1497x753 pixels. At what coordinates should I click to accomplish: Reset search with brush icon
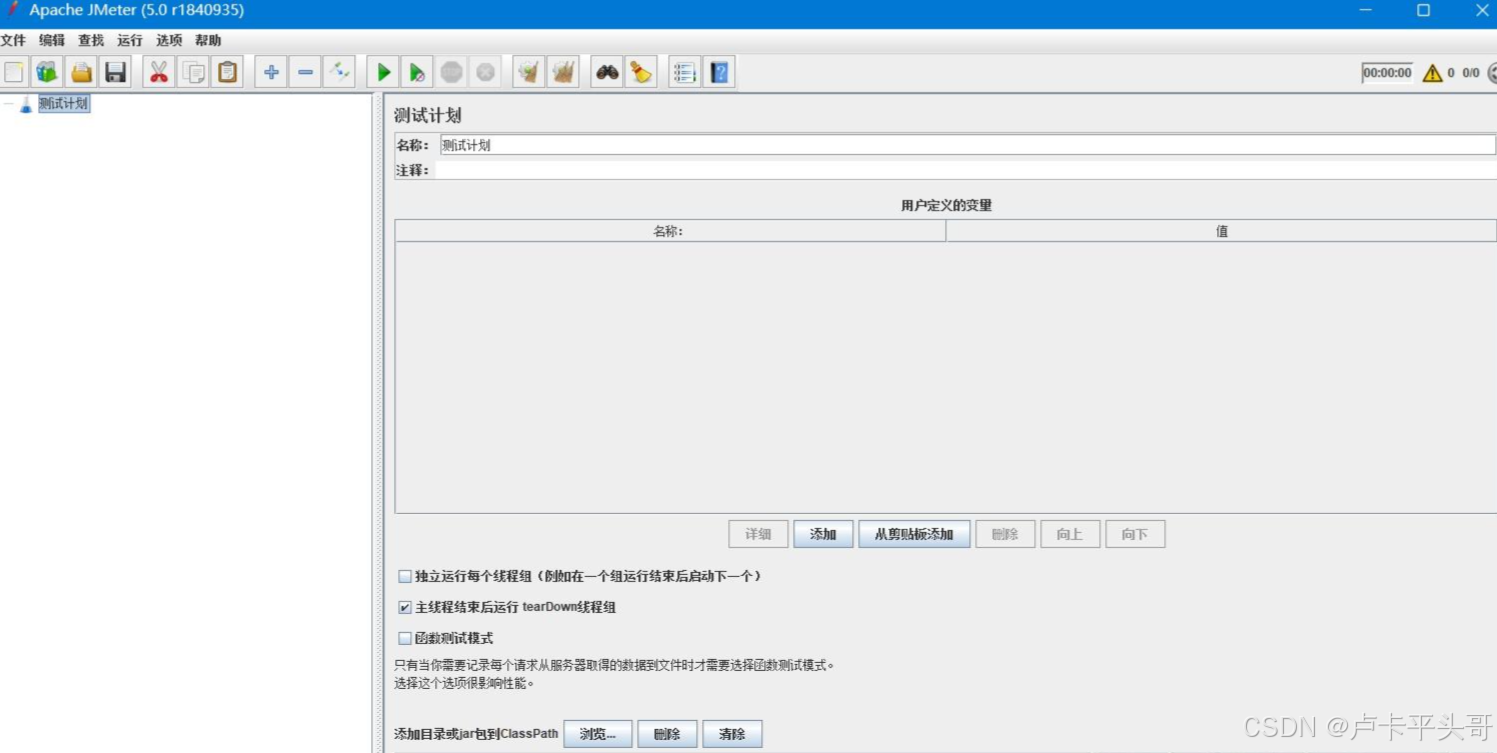coord(641,72)
